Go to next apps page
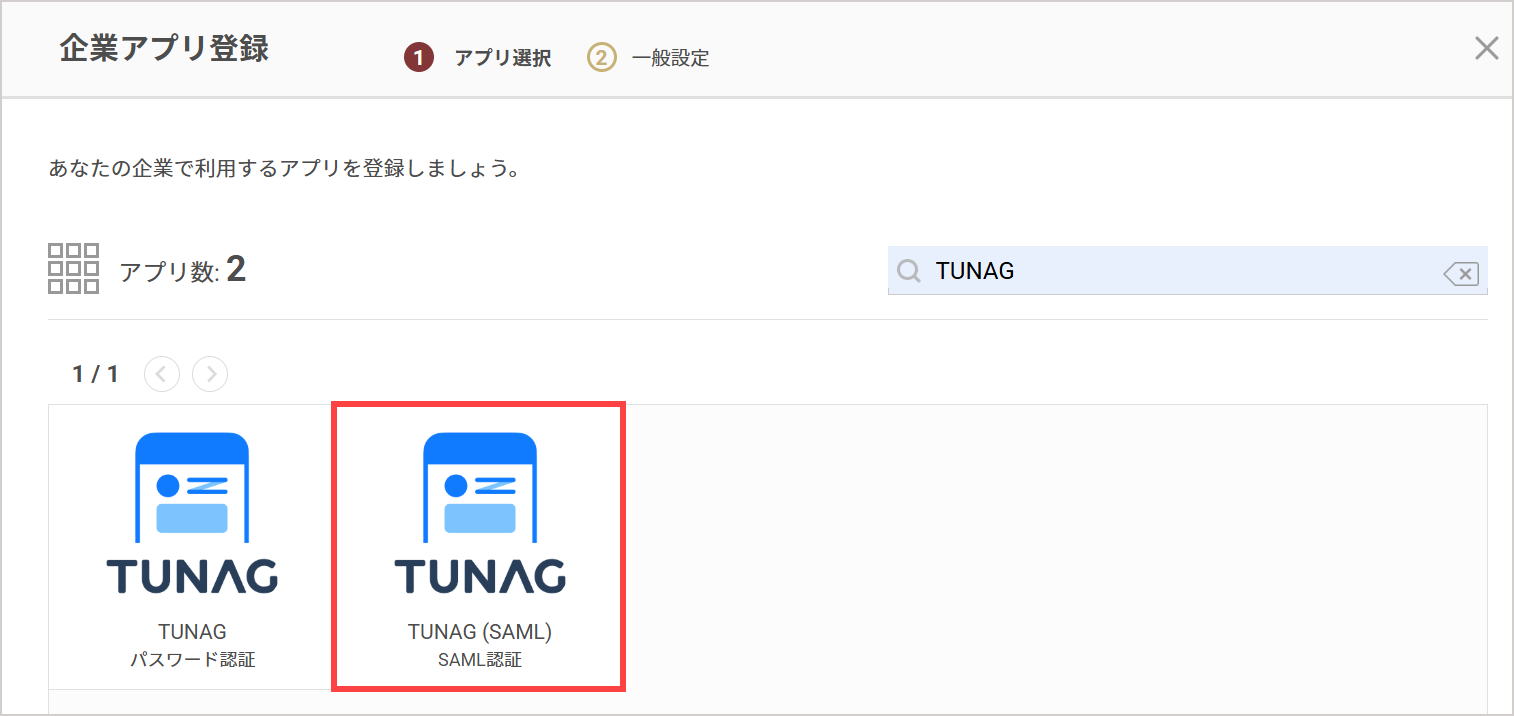The width and height of the screenshot is (1514, 716). coord(210,374)
